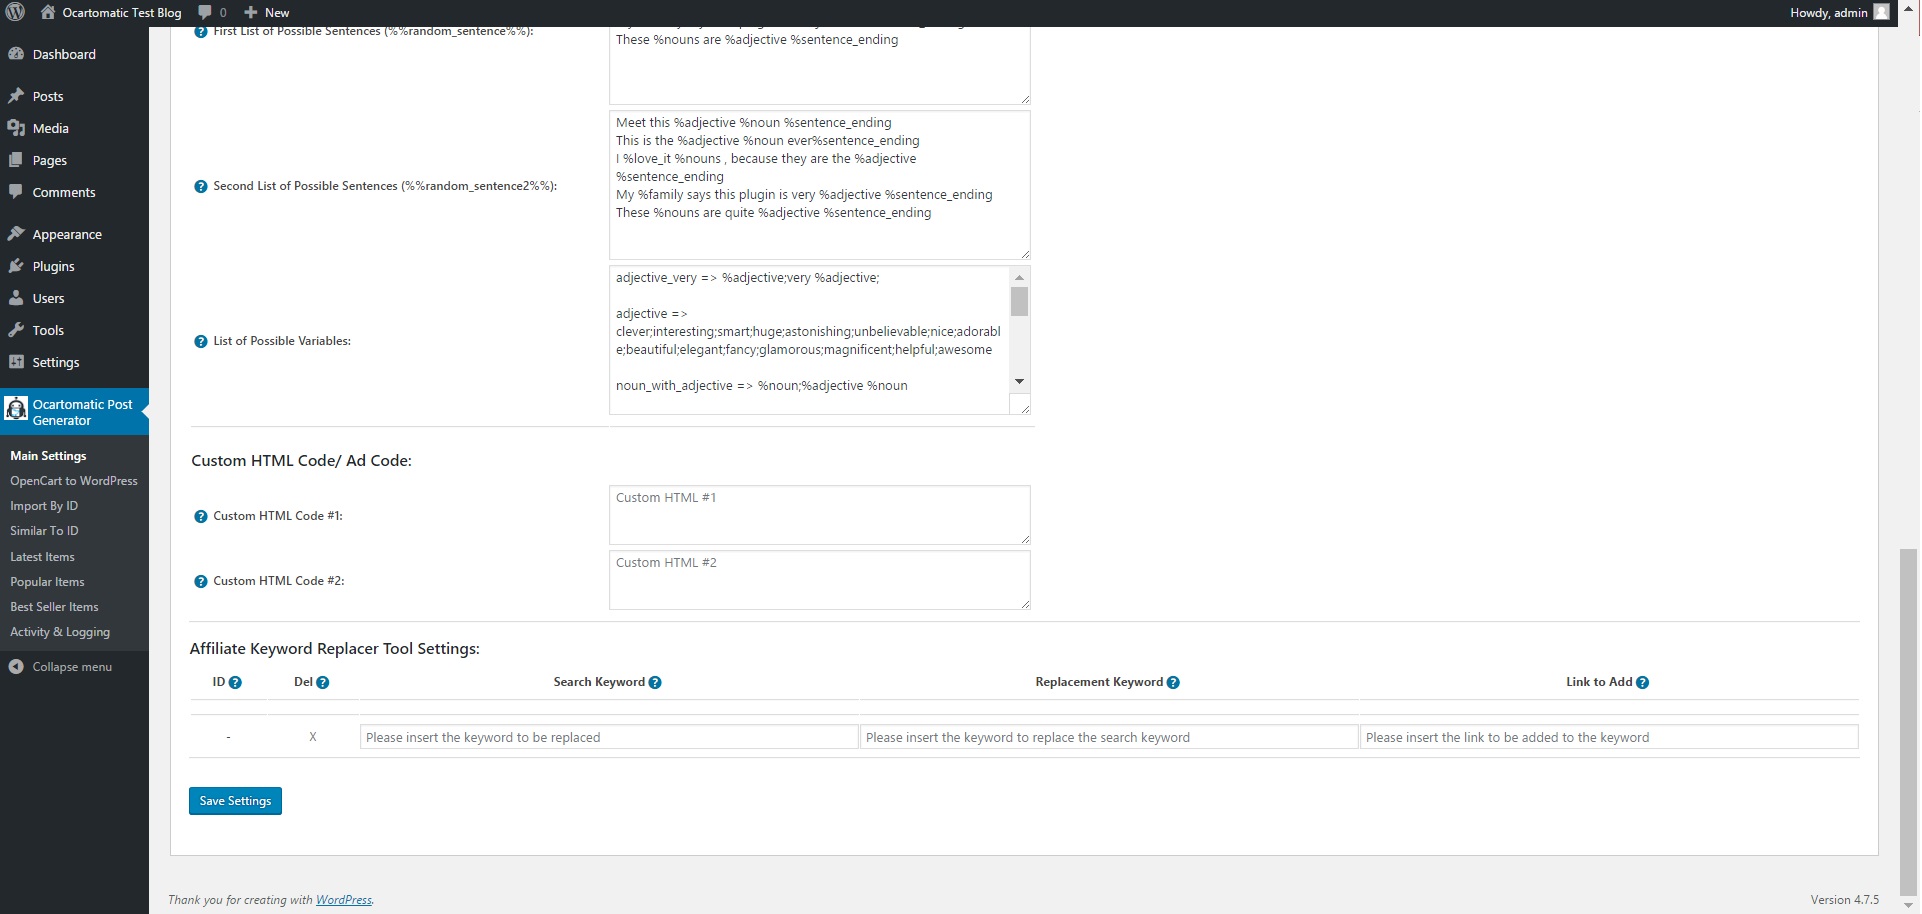Image resolution: width=1922 pixels, height=914 pixels.
Task: Click the Comments speech bubble sidebar icon
Action: pyautogui.click(x=16, y=192)
